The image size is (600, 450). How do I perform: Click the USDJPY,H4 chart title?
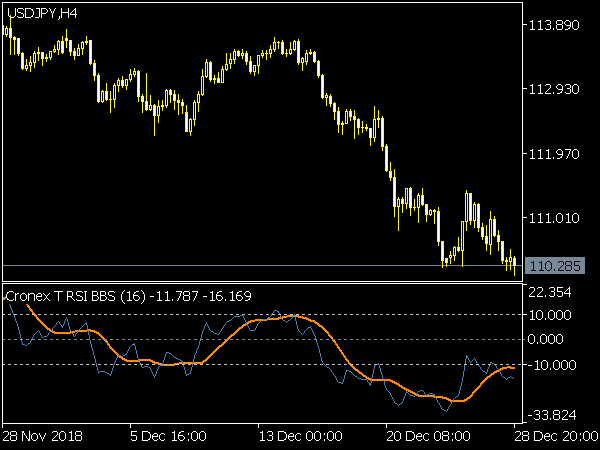[42, 14]
